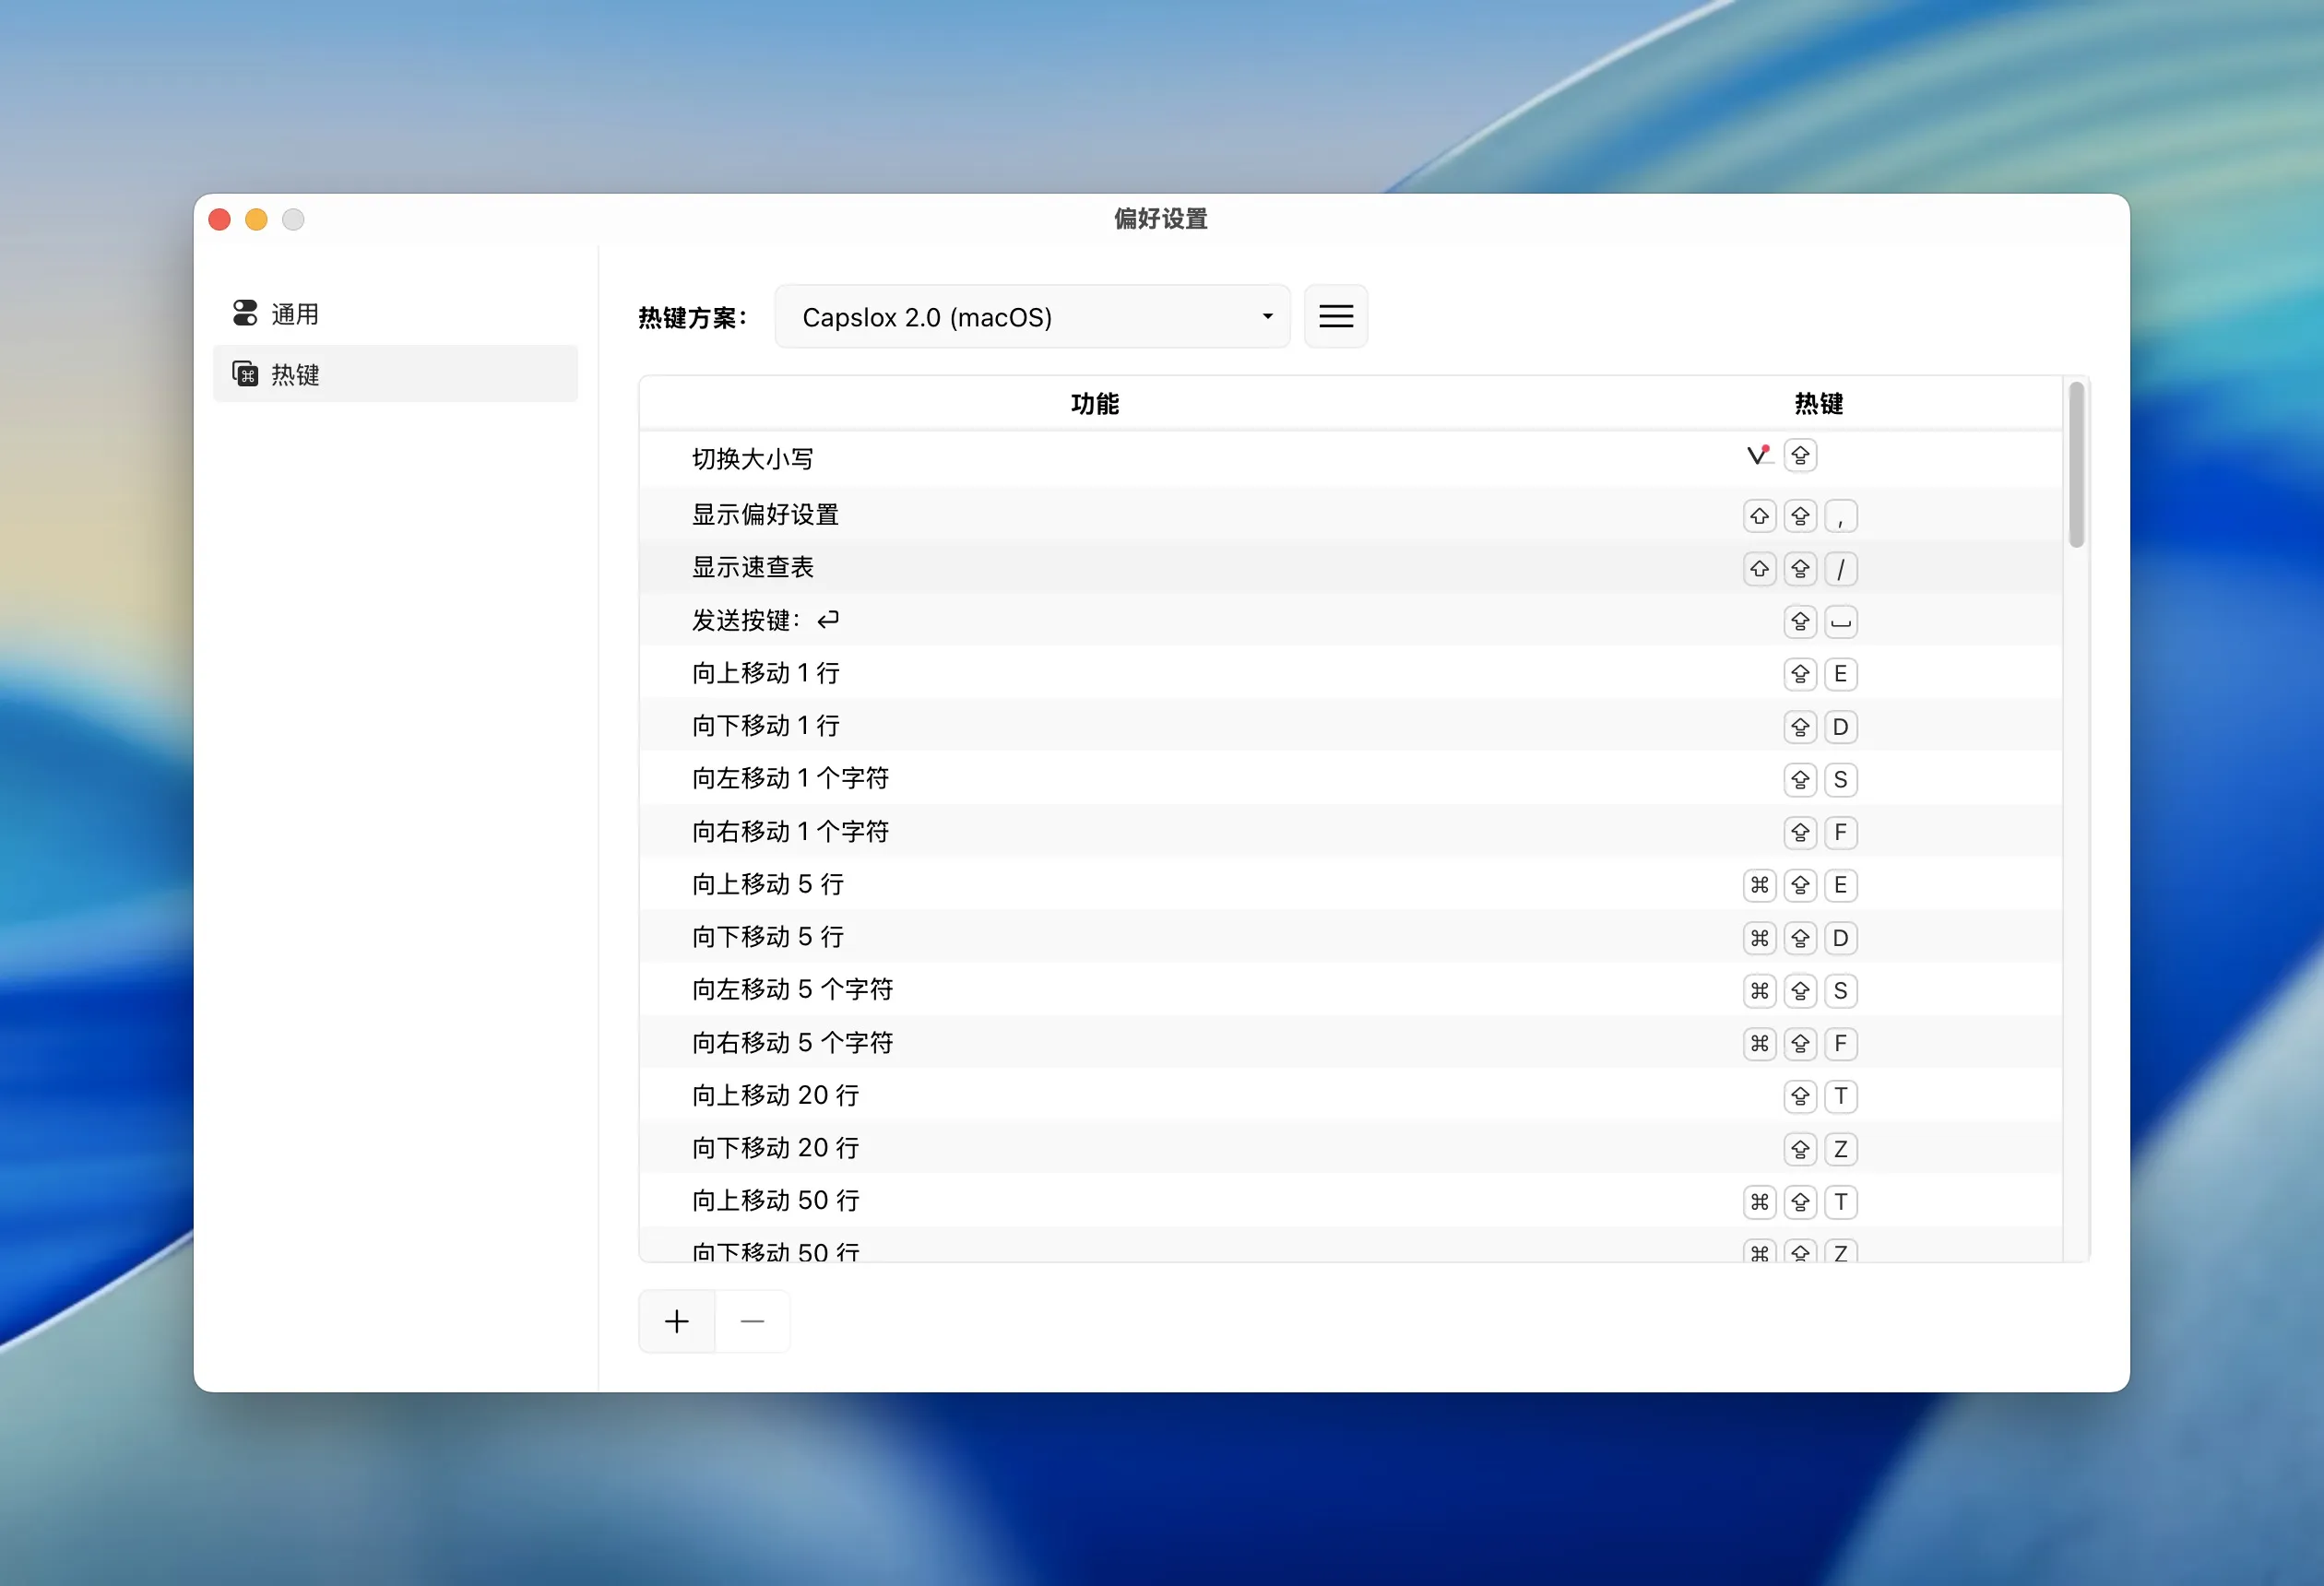The image size is (2324, 1586).
Task: Click the comma key badge on 显示偏好设置 row
Action: [1841, 515]
